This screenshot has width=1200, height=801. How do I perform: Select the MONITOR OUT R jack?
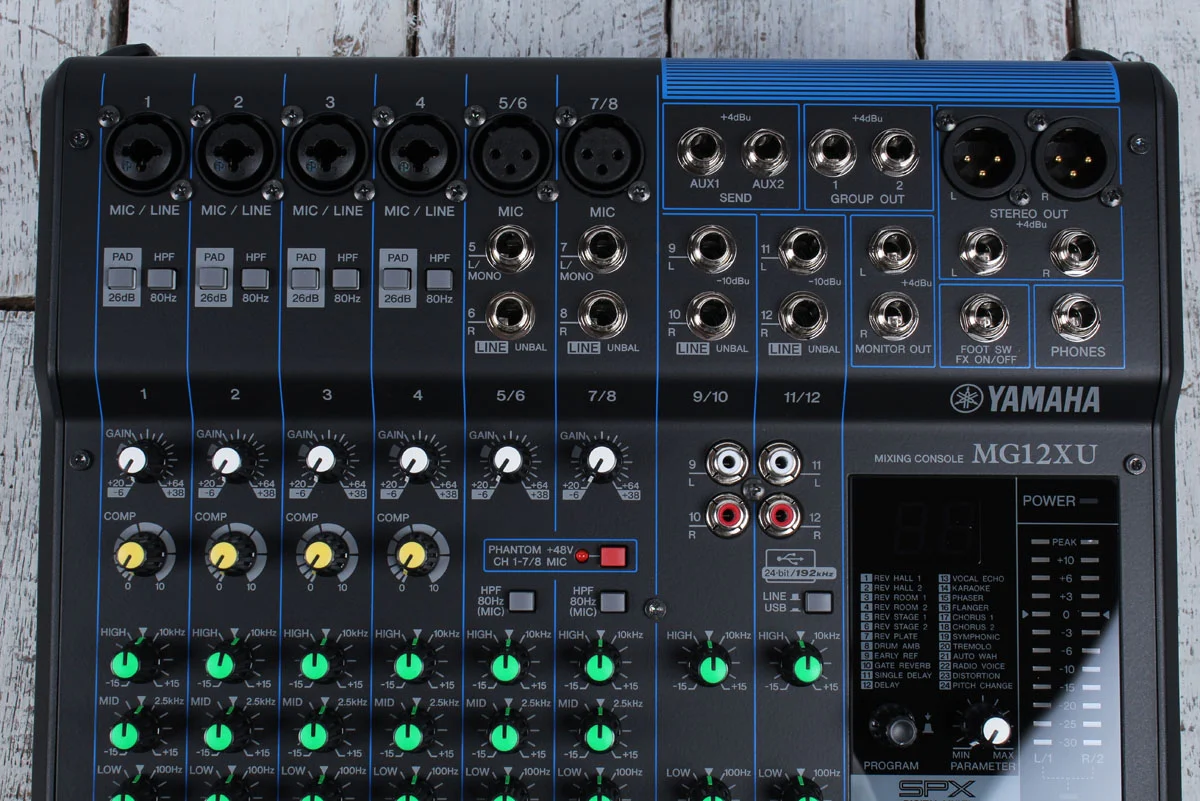(x=893, y=316)
